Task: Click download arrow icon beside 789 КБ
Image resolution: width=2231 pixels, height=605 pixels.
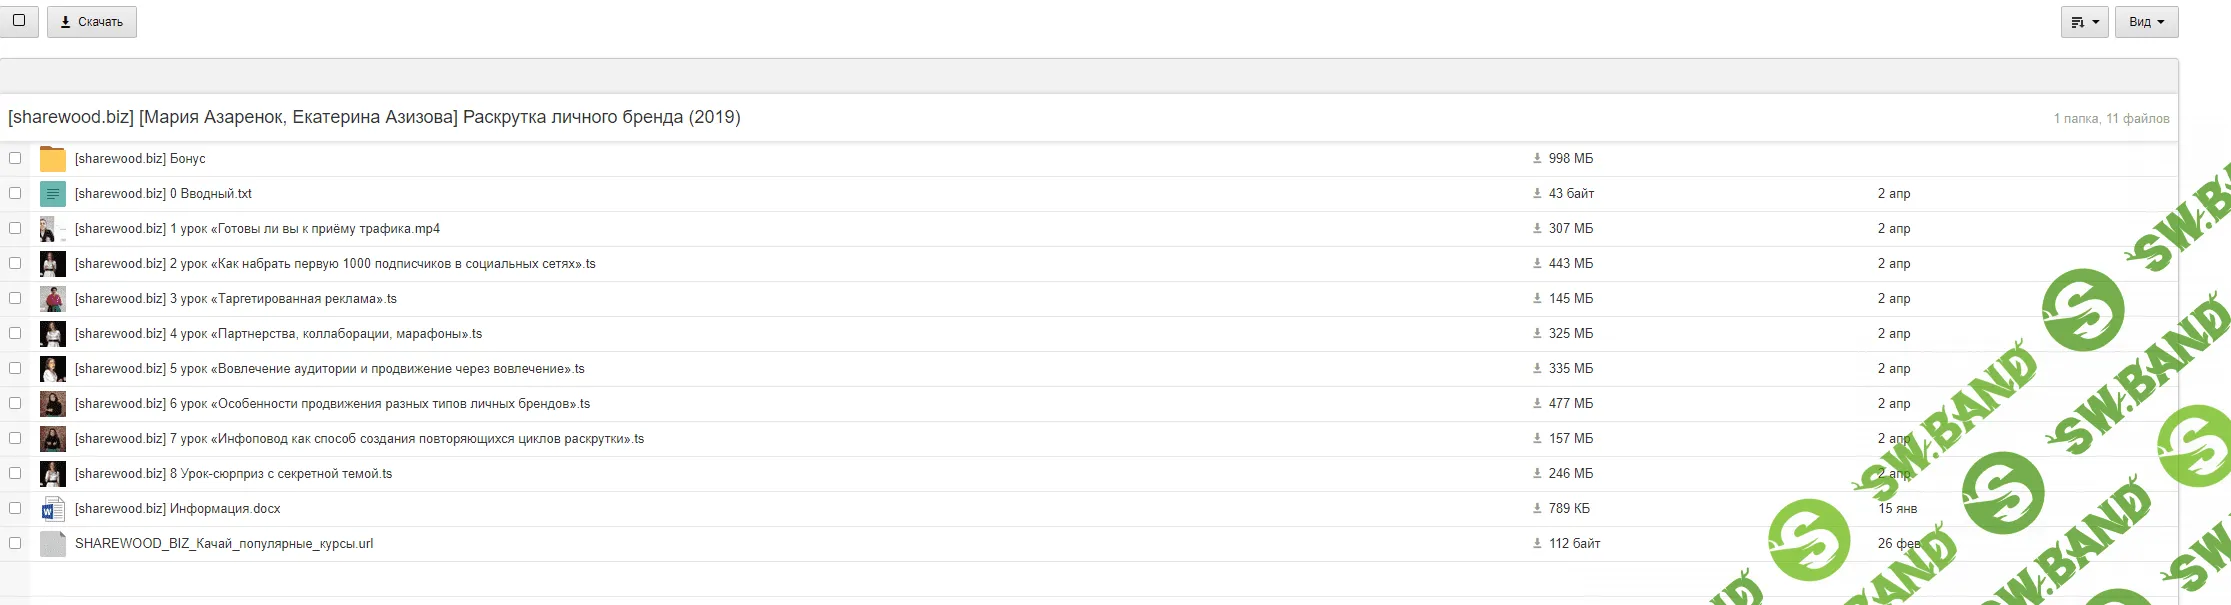Action: [x=1537, y=509]
